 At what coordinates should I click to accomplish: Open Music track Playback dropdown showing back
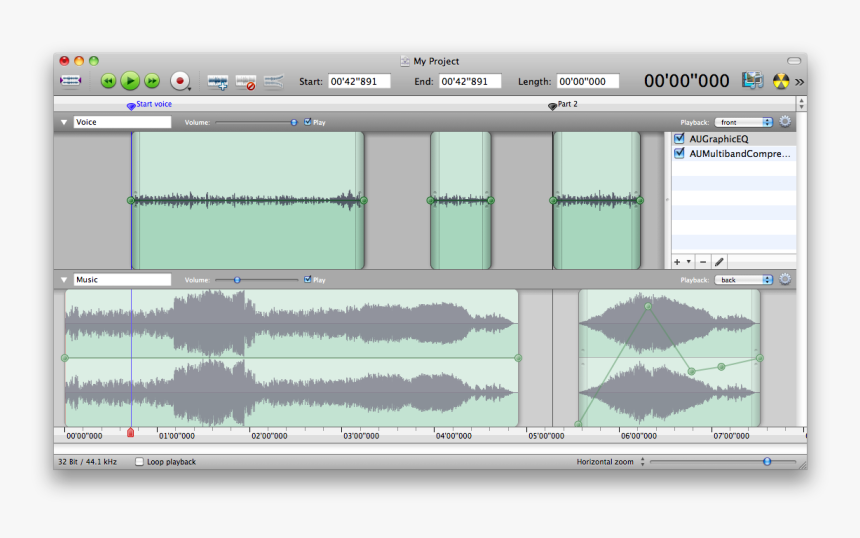tap(744, 280)
